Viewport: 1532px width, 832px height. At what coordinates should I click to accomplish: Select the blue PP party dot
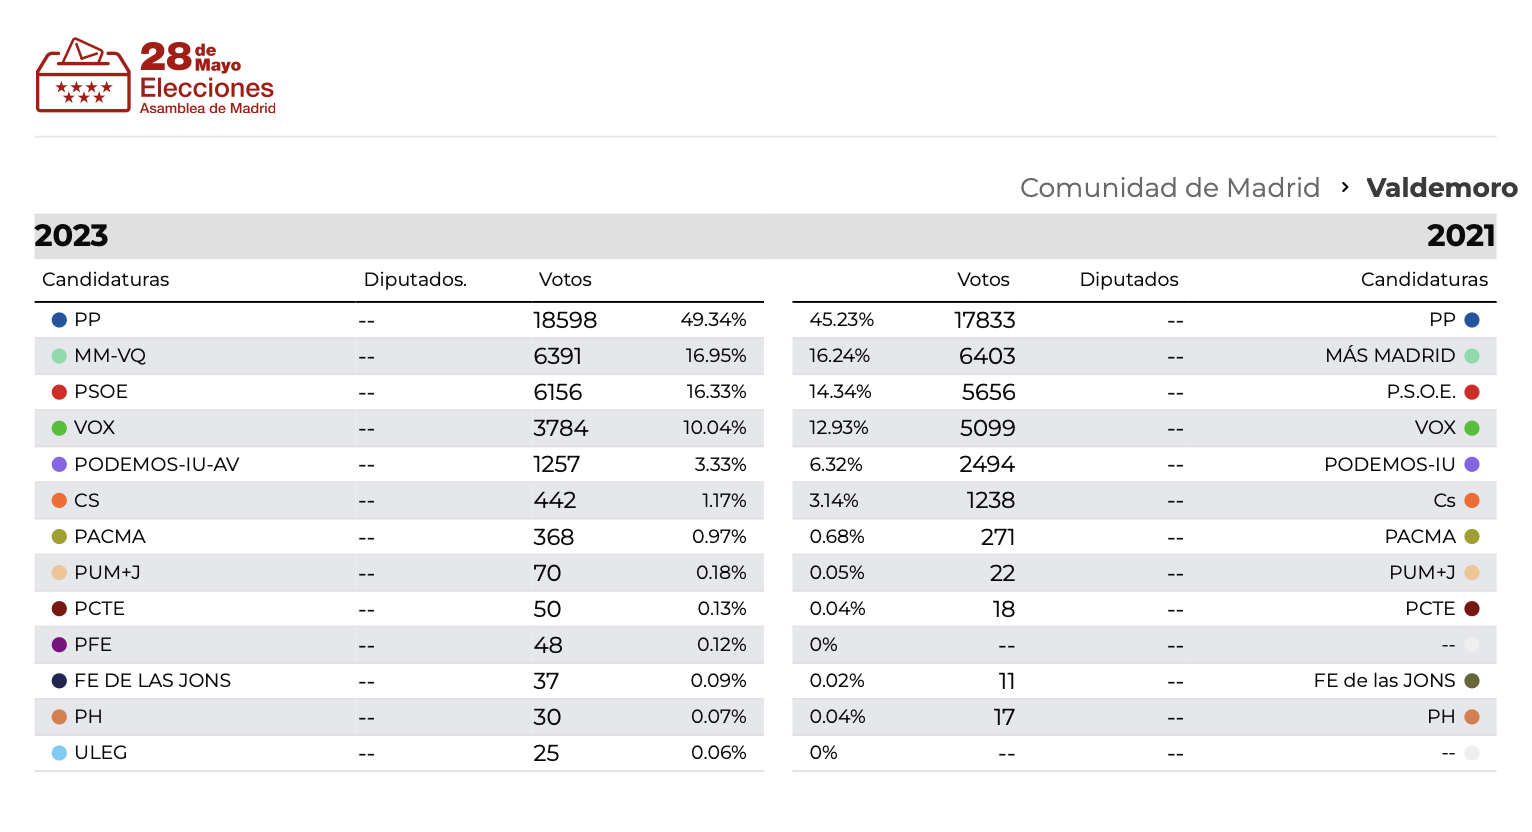(x=60, y=319)
